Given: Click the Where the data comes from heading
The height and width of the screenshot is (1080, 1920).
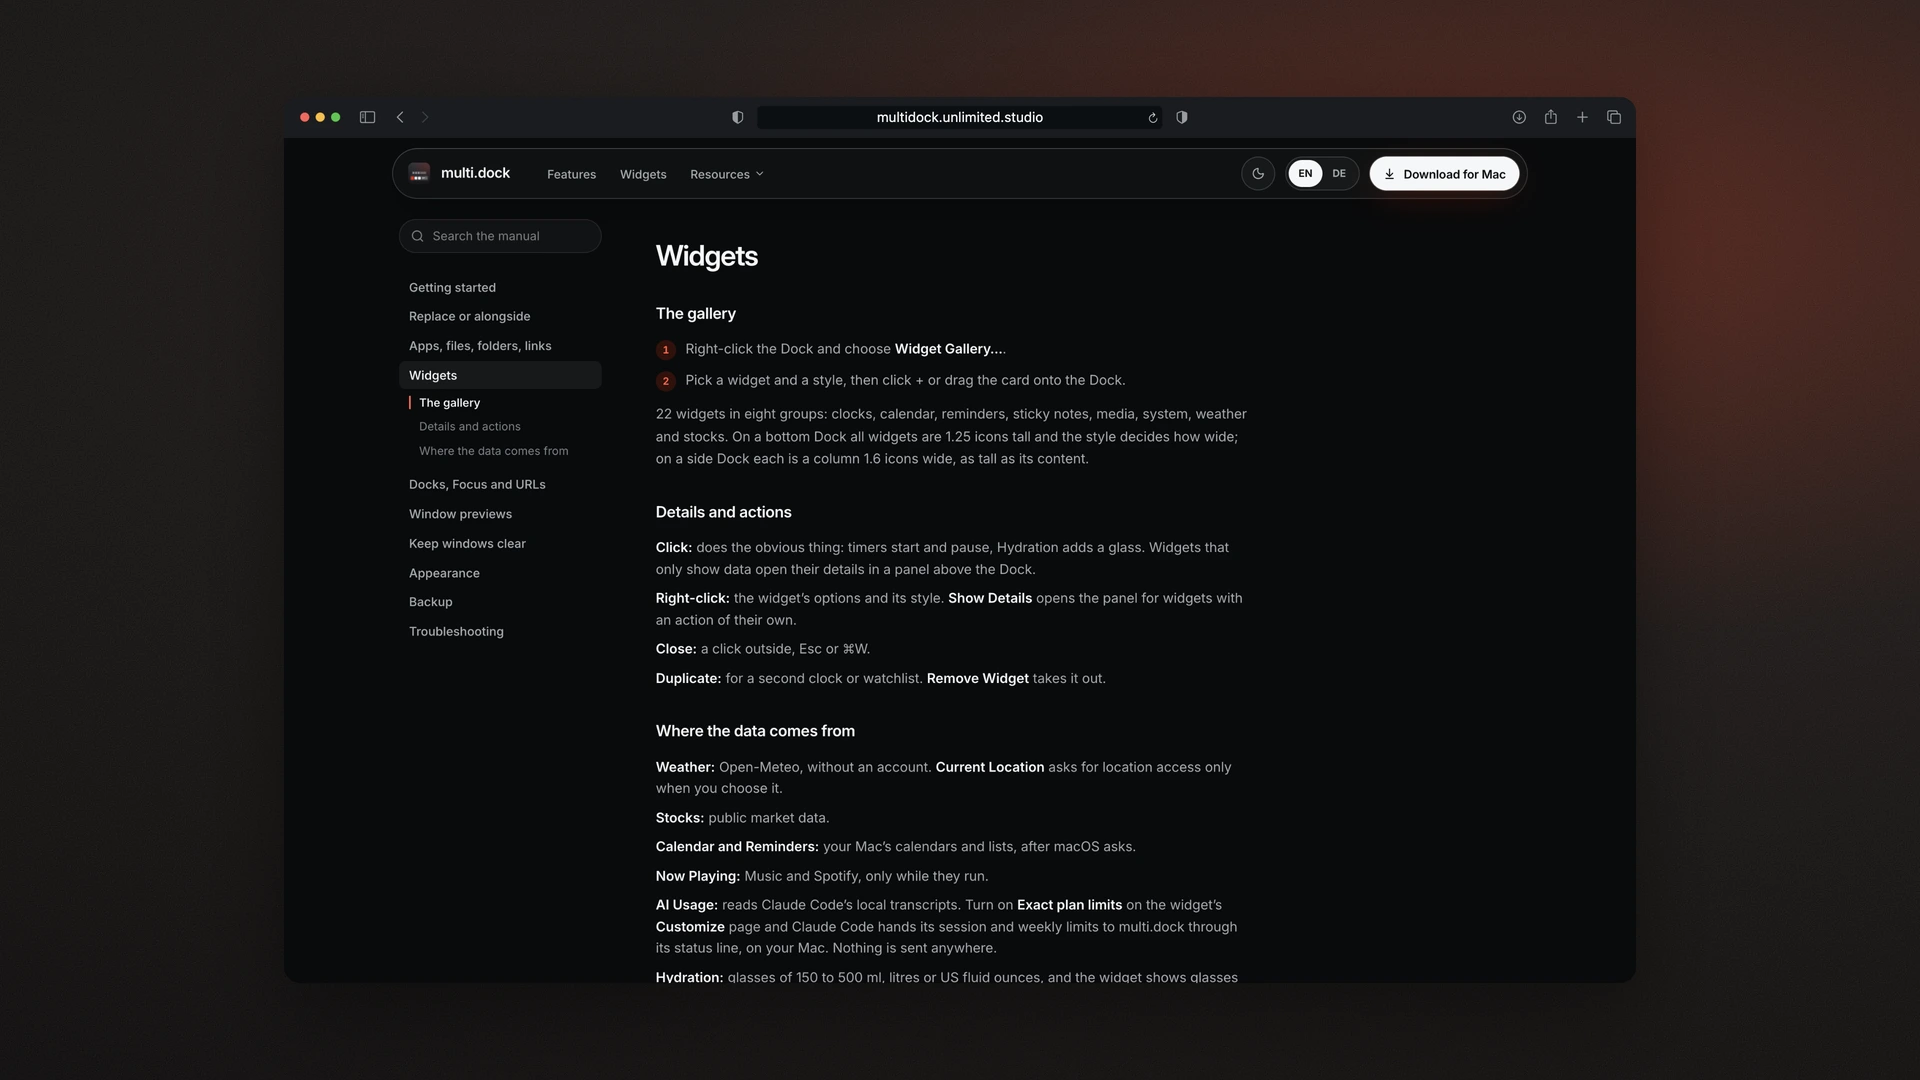Looking at the screenshot, I should point(755,731).
